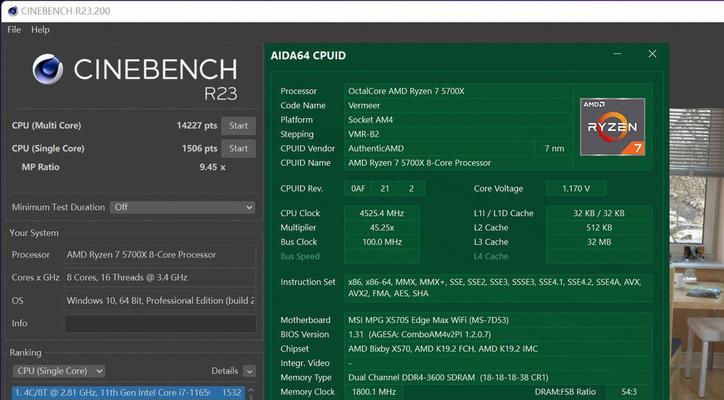
Task: Click the Memory Clock 1800.1 MHz value
Action: coord(374,392)
